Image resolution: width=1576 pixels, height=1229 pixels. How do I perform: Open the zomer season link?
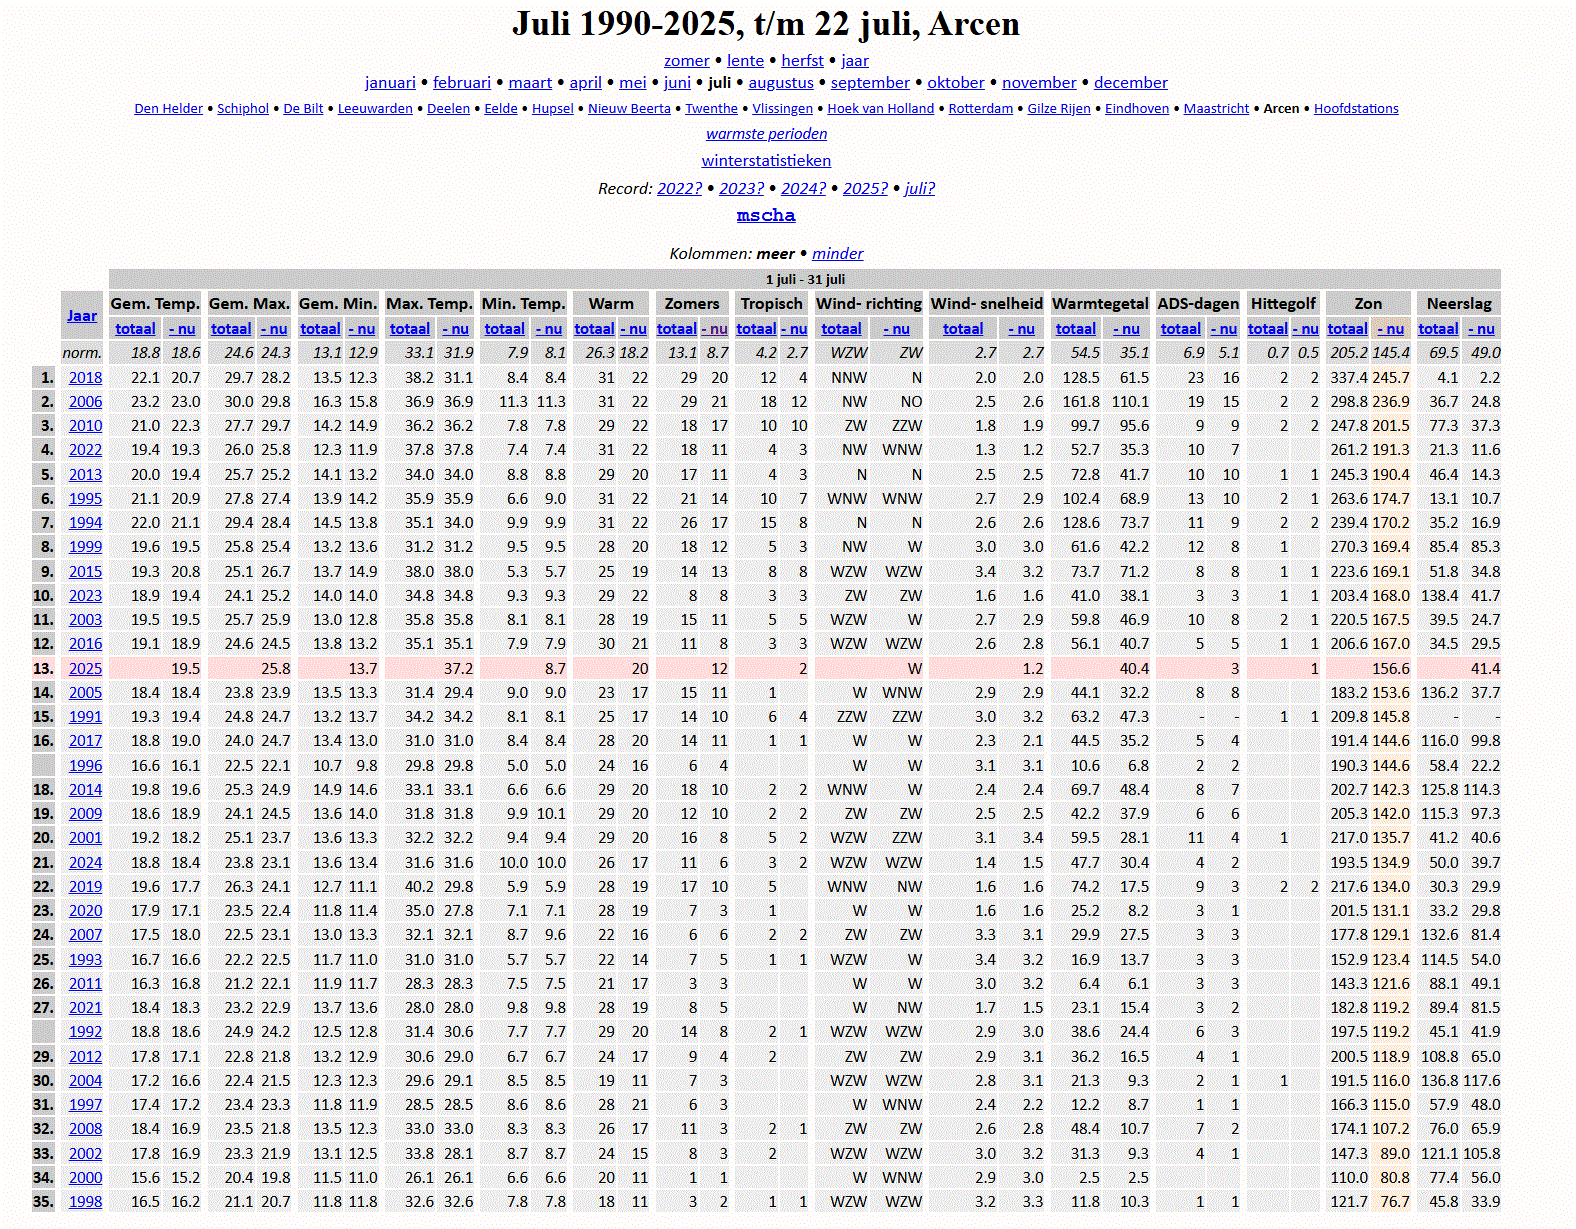pyautogui.click(x=686, y=61)
